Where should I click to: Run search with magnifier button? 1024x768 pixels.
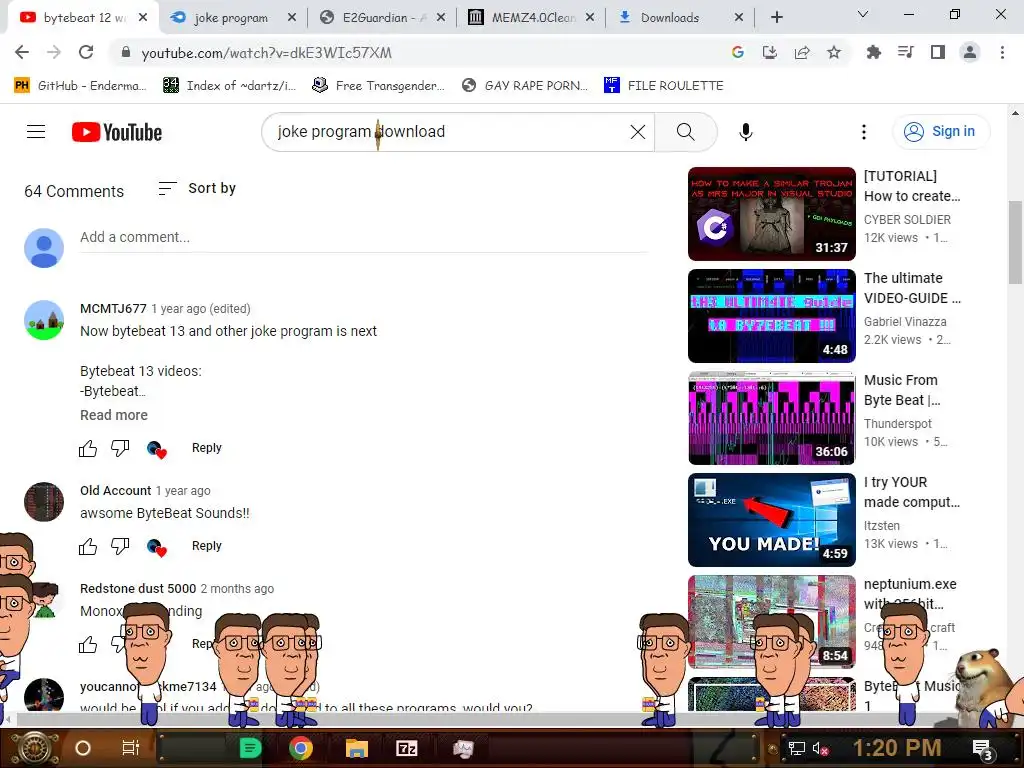point(686,132)
